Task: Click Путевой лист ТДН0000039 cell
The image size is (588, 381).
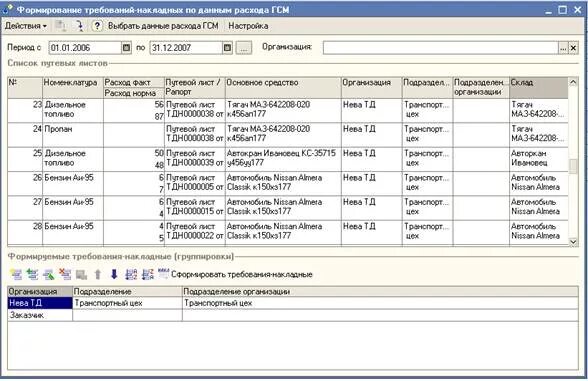Action: pos(195,159)
